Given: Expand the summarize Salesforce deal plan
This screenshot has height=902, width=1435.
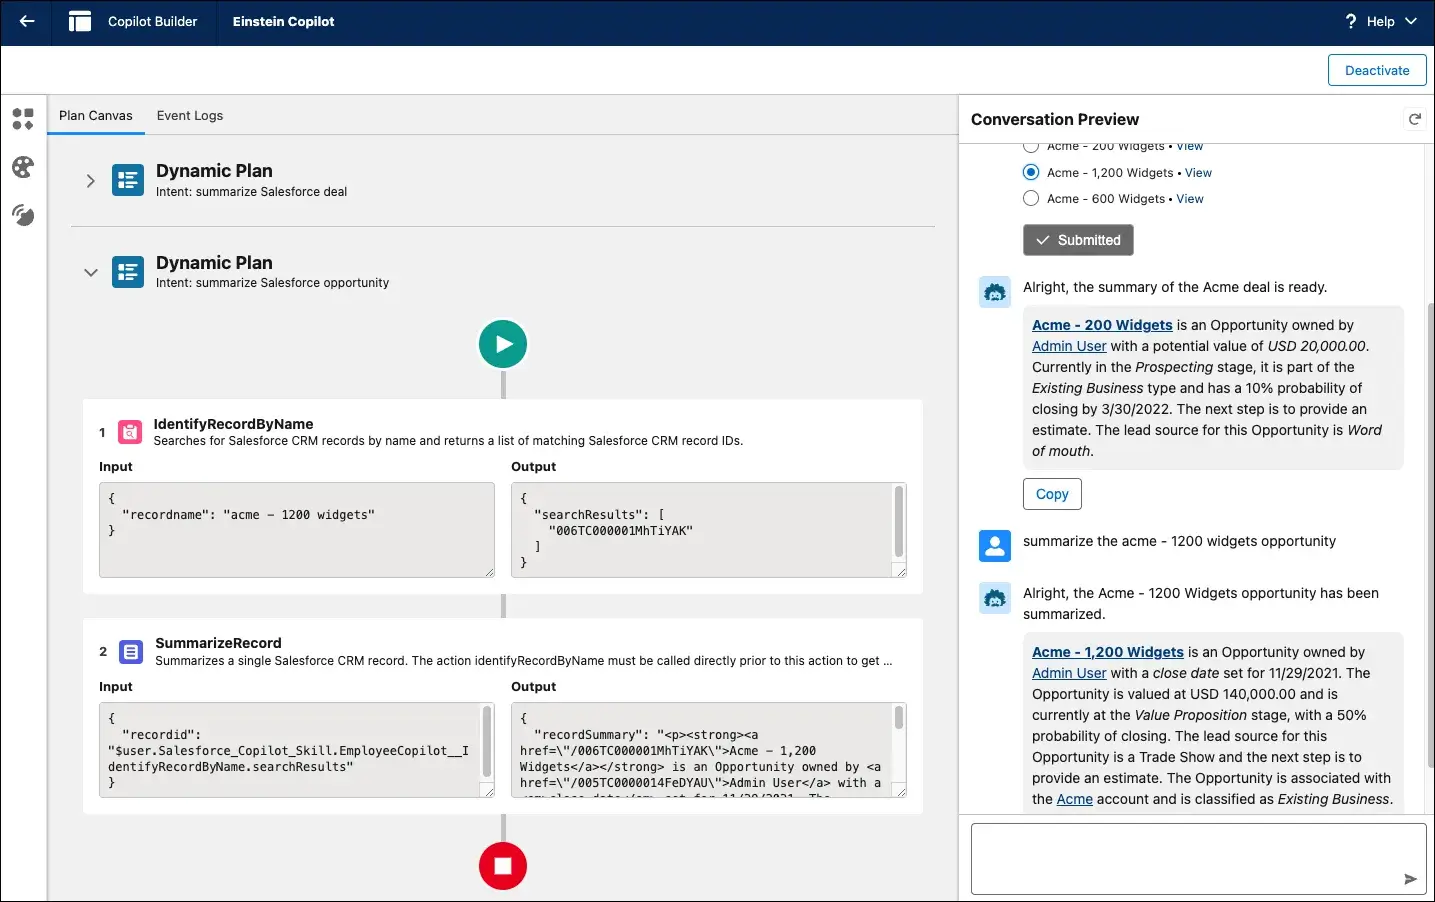Looking at the screenshot, I should coord(90,181).
